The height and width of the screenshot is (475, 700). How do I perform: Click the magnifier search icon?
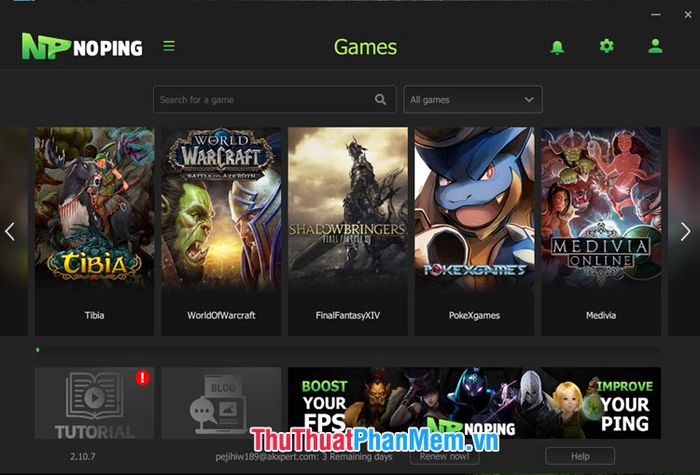(380, 99)
